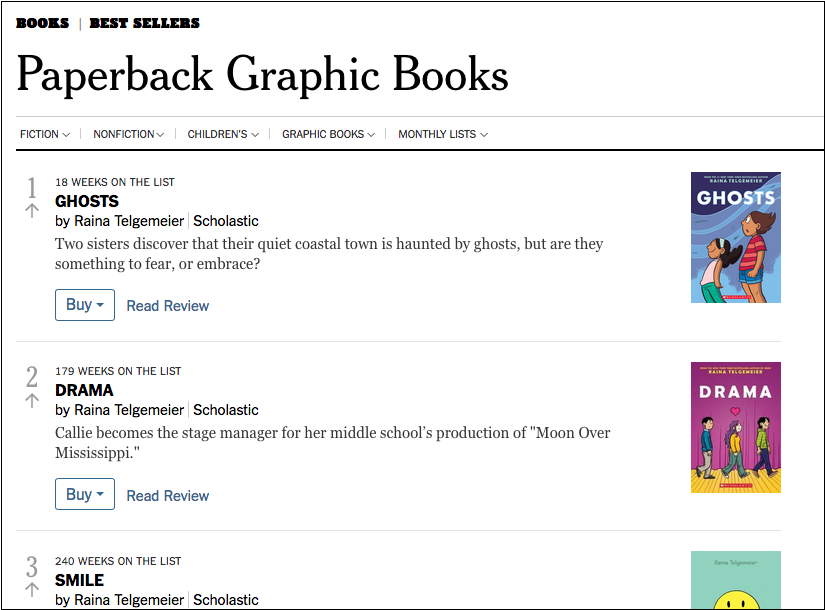Click the GHOSTS book title

pos(87,201)
